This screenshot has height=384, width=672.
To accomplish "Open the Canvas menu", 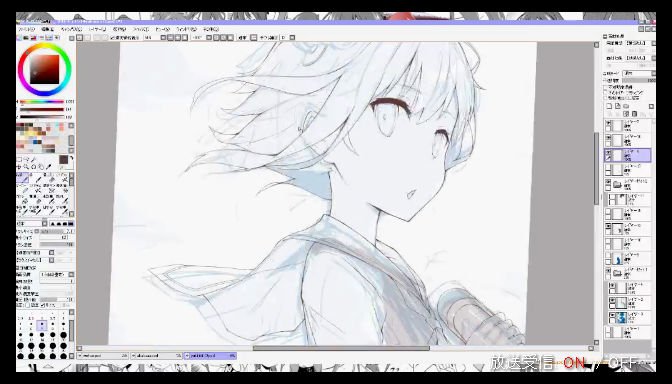I will tap(71, 29).
